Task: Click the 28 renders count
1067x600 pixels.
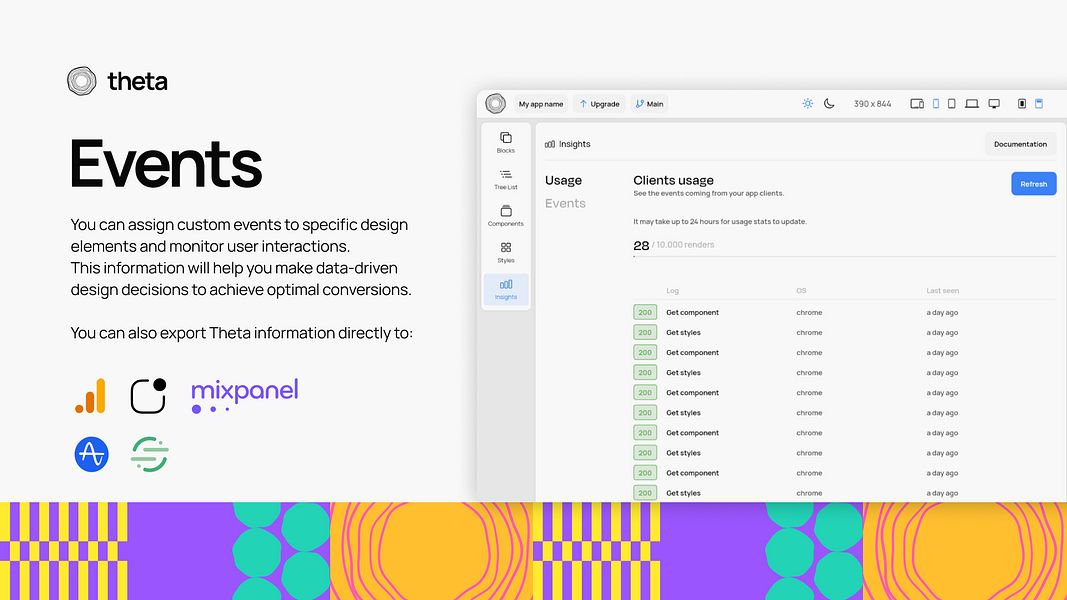Action: pyautogui.click(x=641, y=246)
